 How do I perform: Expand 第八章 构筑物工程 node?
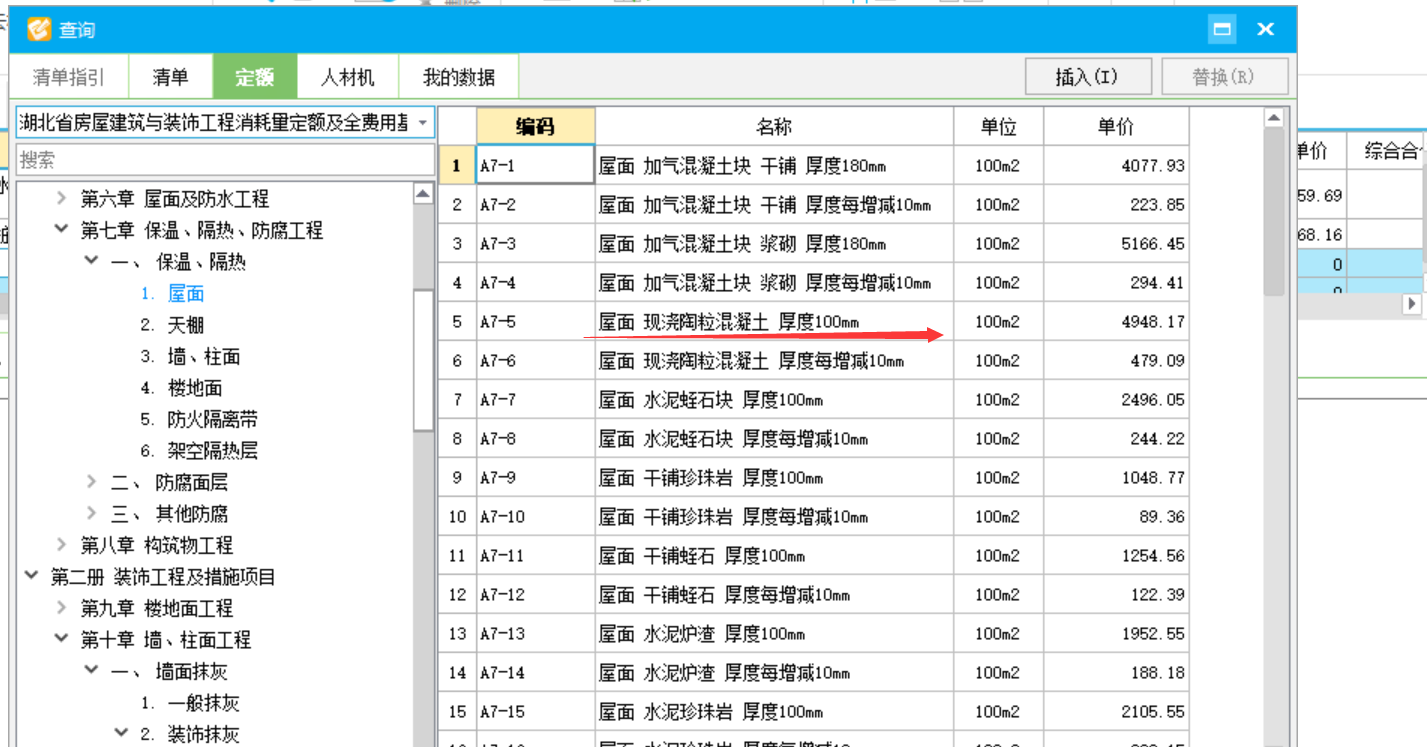[x=62, y=545]
